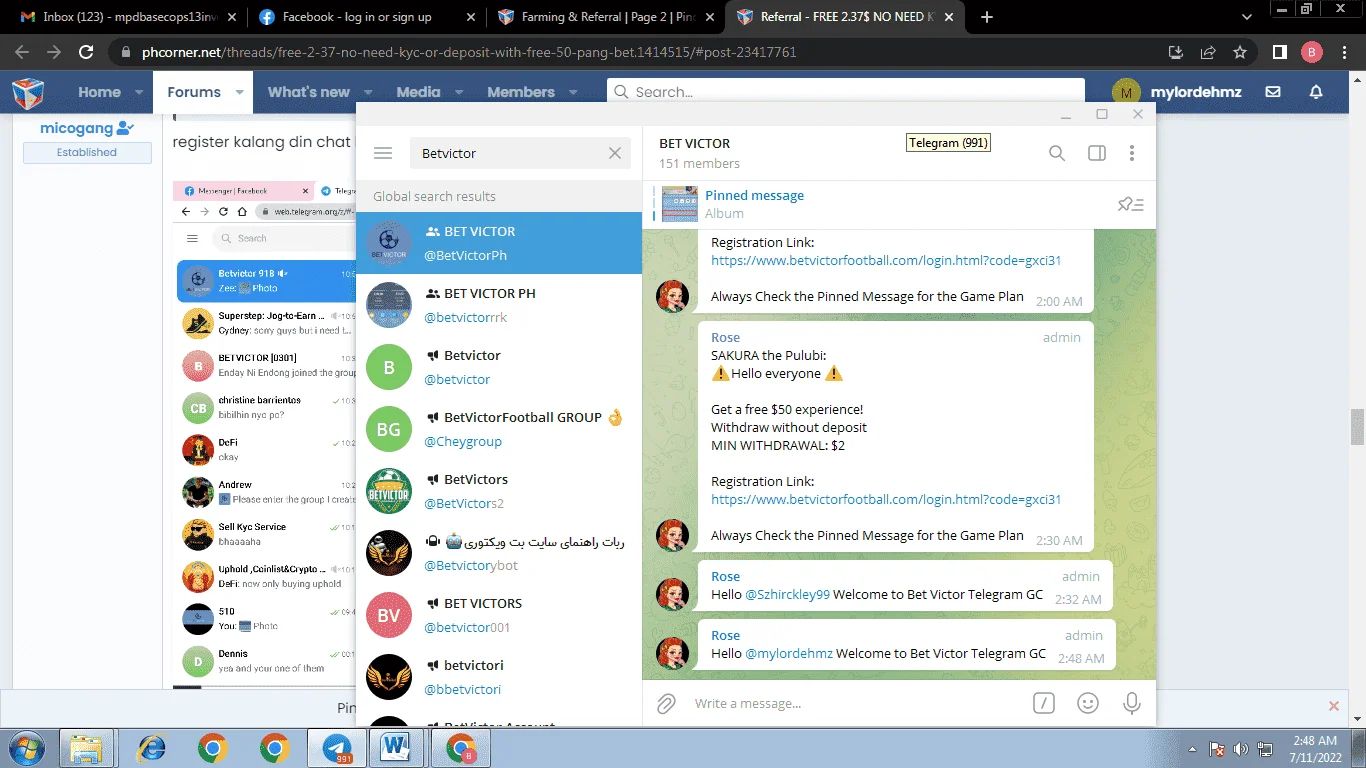Bookmark this page with the star icon

tap(1240, 52)
